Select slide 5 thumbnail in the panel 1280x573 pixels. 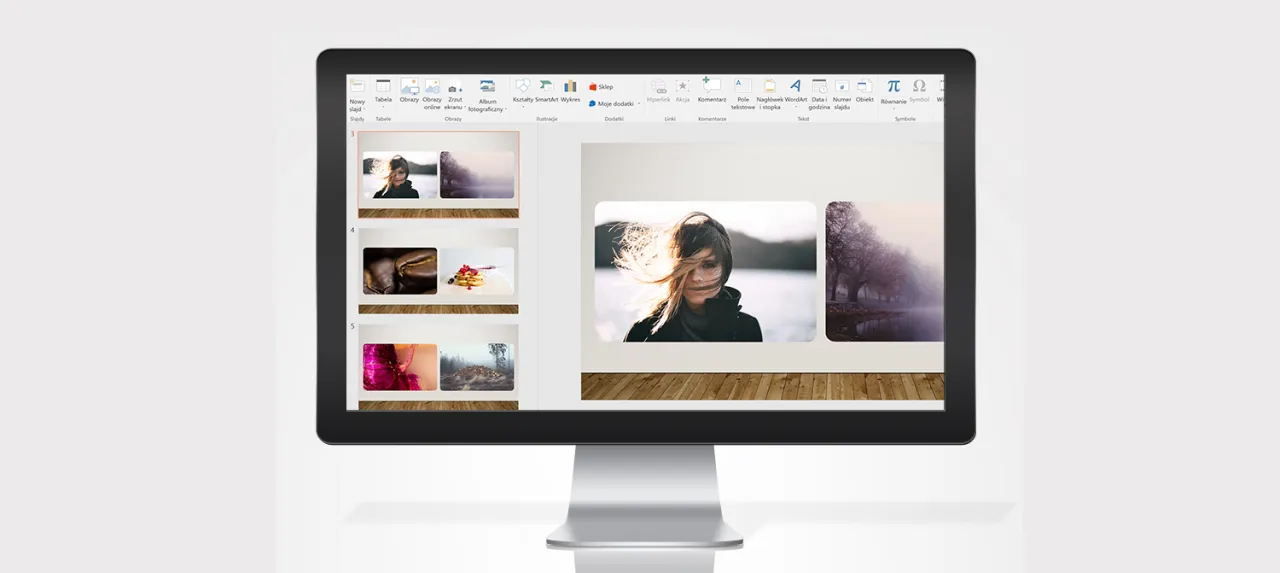coord(438,366)
